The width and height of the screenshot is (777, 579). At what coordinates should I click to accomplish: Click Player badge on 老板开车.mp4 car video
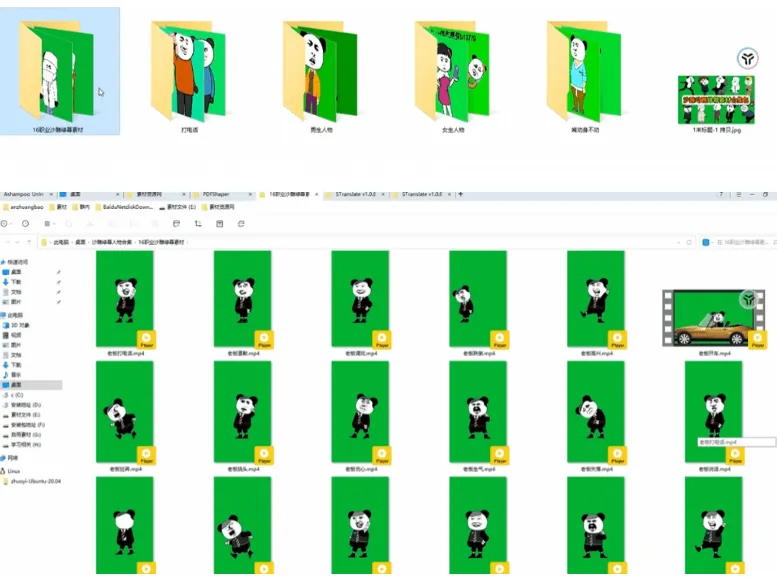tap(757, 340)
